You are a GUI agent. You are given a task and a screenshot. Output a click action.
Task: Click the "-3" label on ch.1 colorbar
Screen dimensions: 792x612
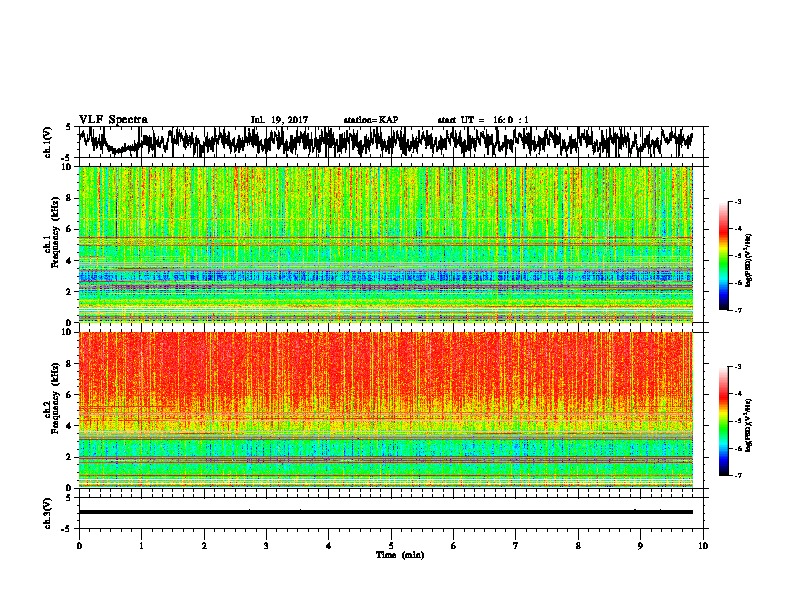tap(738, 201)
